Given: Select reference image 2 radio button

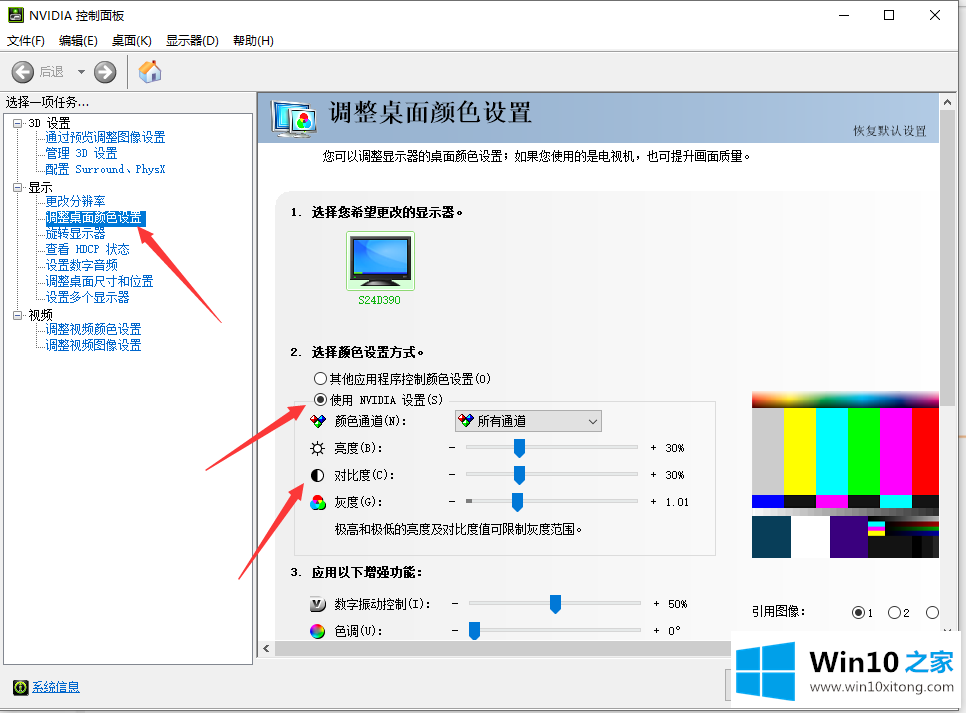Looking at the screenshot, I should pyautogui.click(x=895, y=613).
